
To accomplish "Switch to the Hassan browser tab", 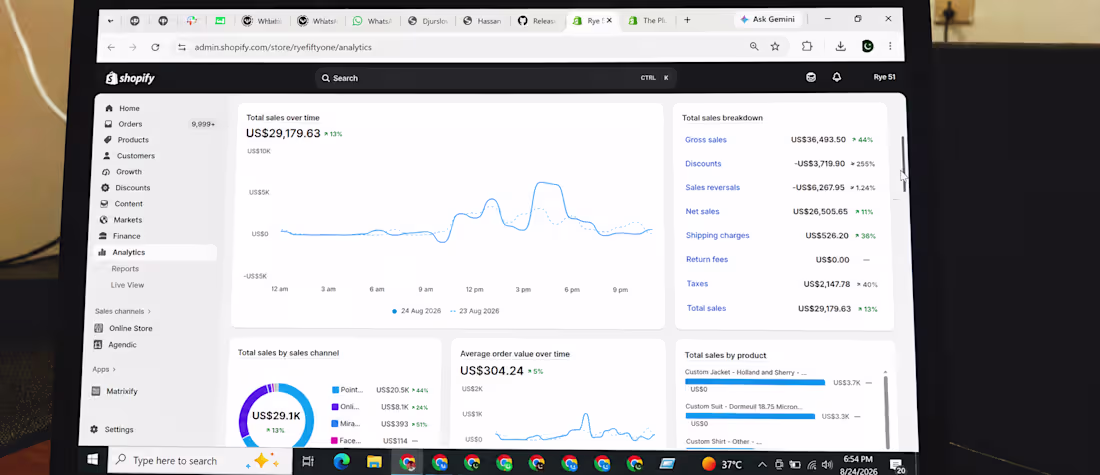I will (x=483, y=21).
